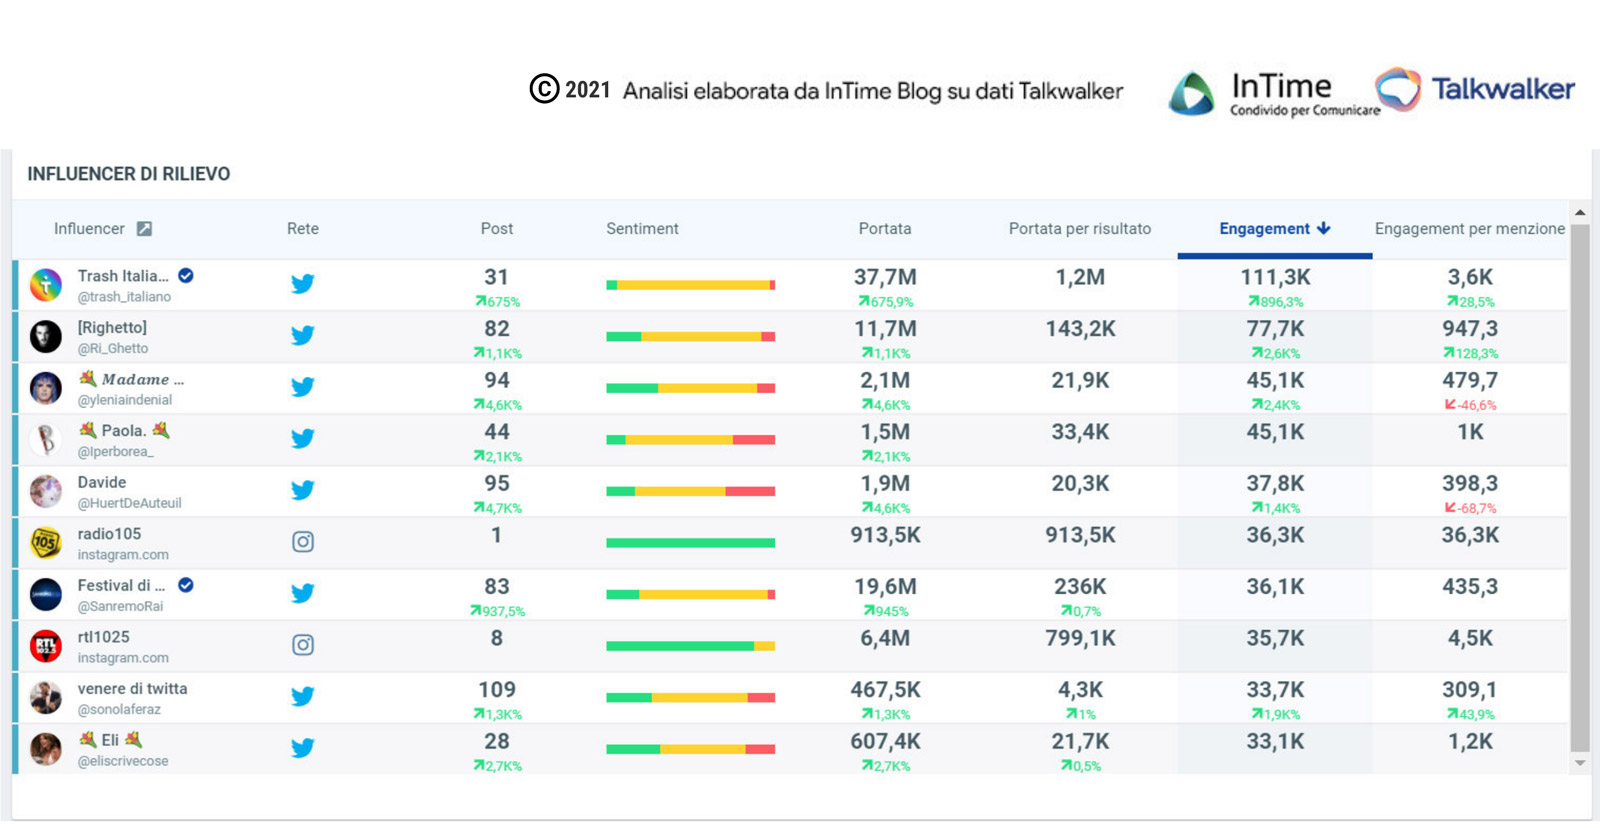Viewport: 1600px width, 828px height.
Task: Click the scroll down arrow
Action: click(1580, 763)
